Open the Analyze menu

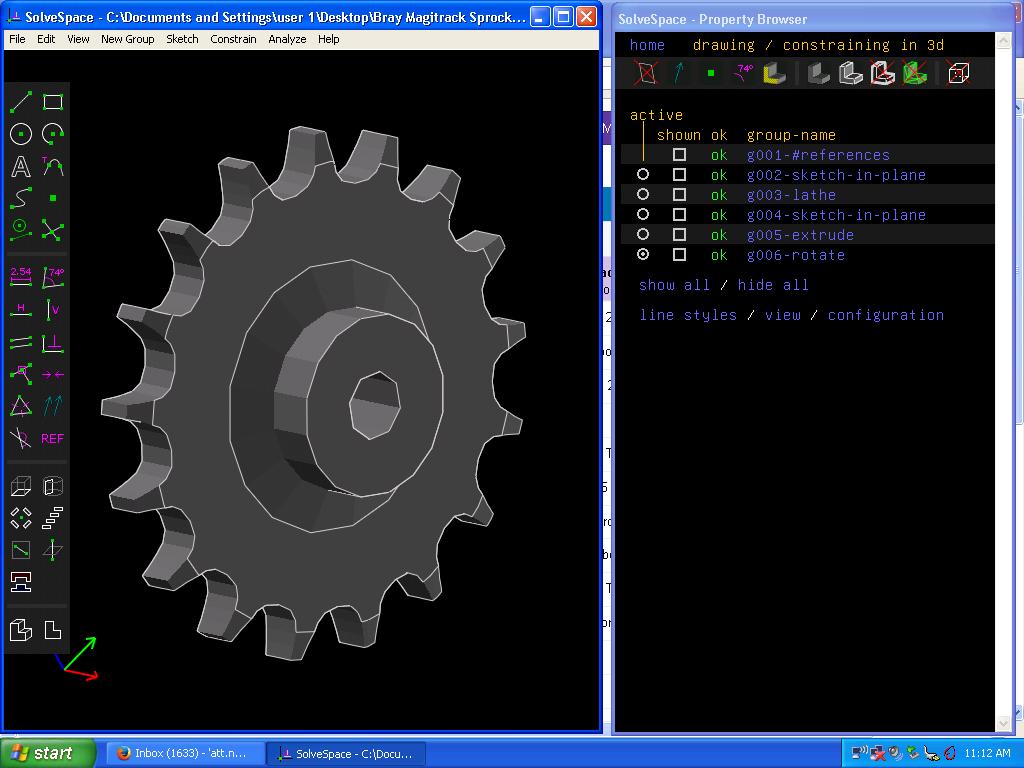(287, 39)
